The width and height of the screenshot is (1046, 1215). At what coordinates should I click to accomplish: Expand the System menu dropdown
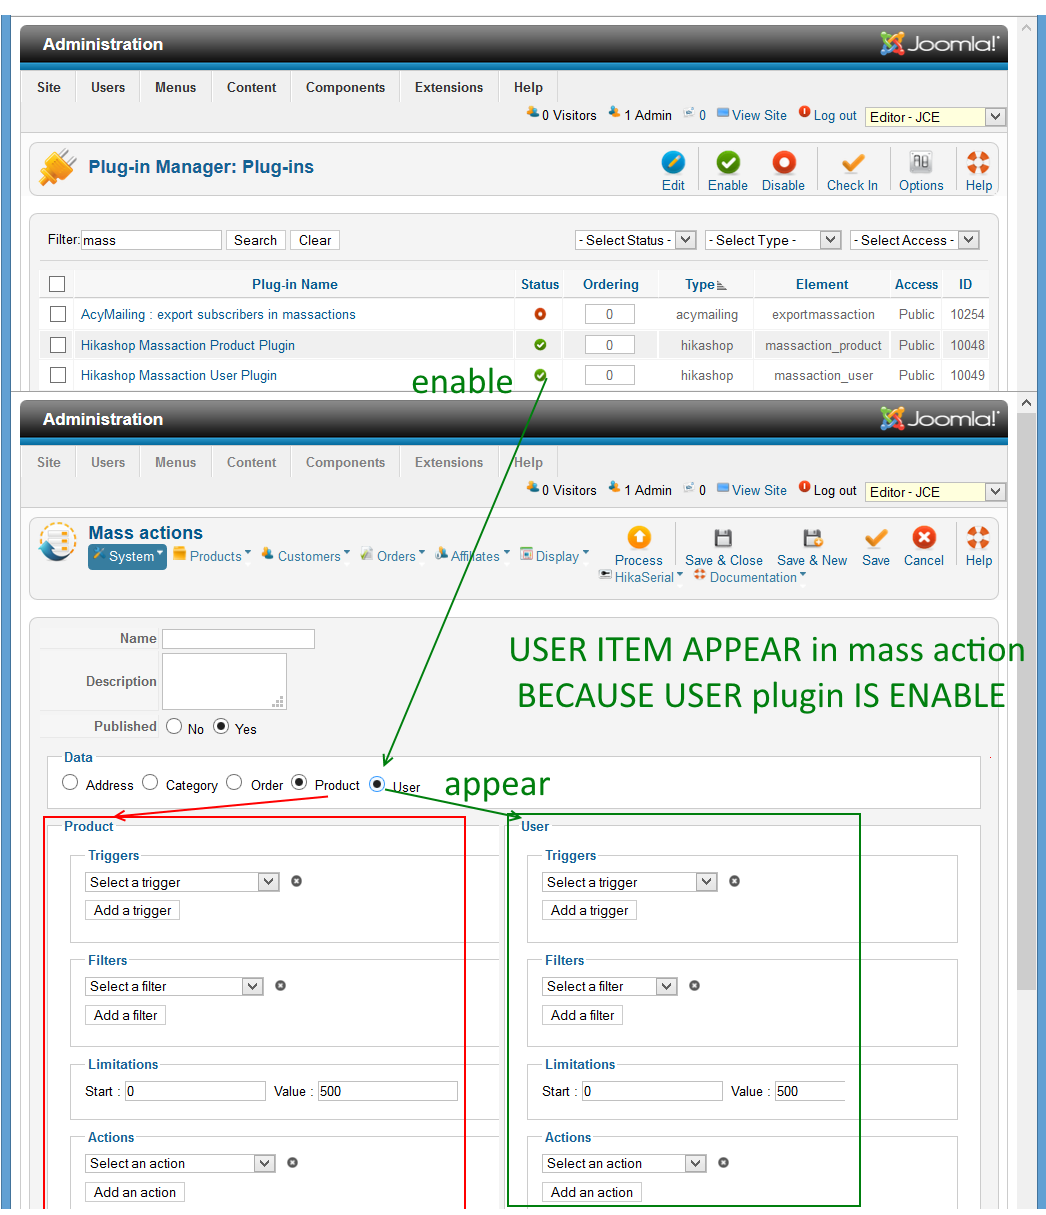(x=127, y=556)
